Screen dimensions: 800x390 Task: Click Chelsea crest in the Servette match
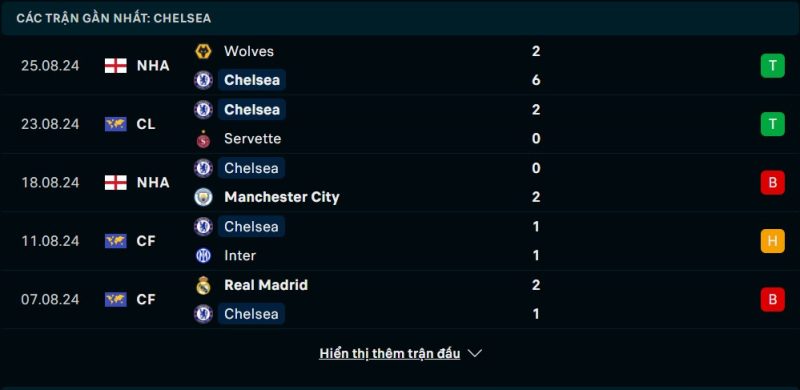[203, 109]
